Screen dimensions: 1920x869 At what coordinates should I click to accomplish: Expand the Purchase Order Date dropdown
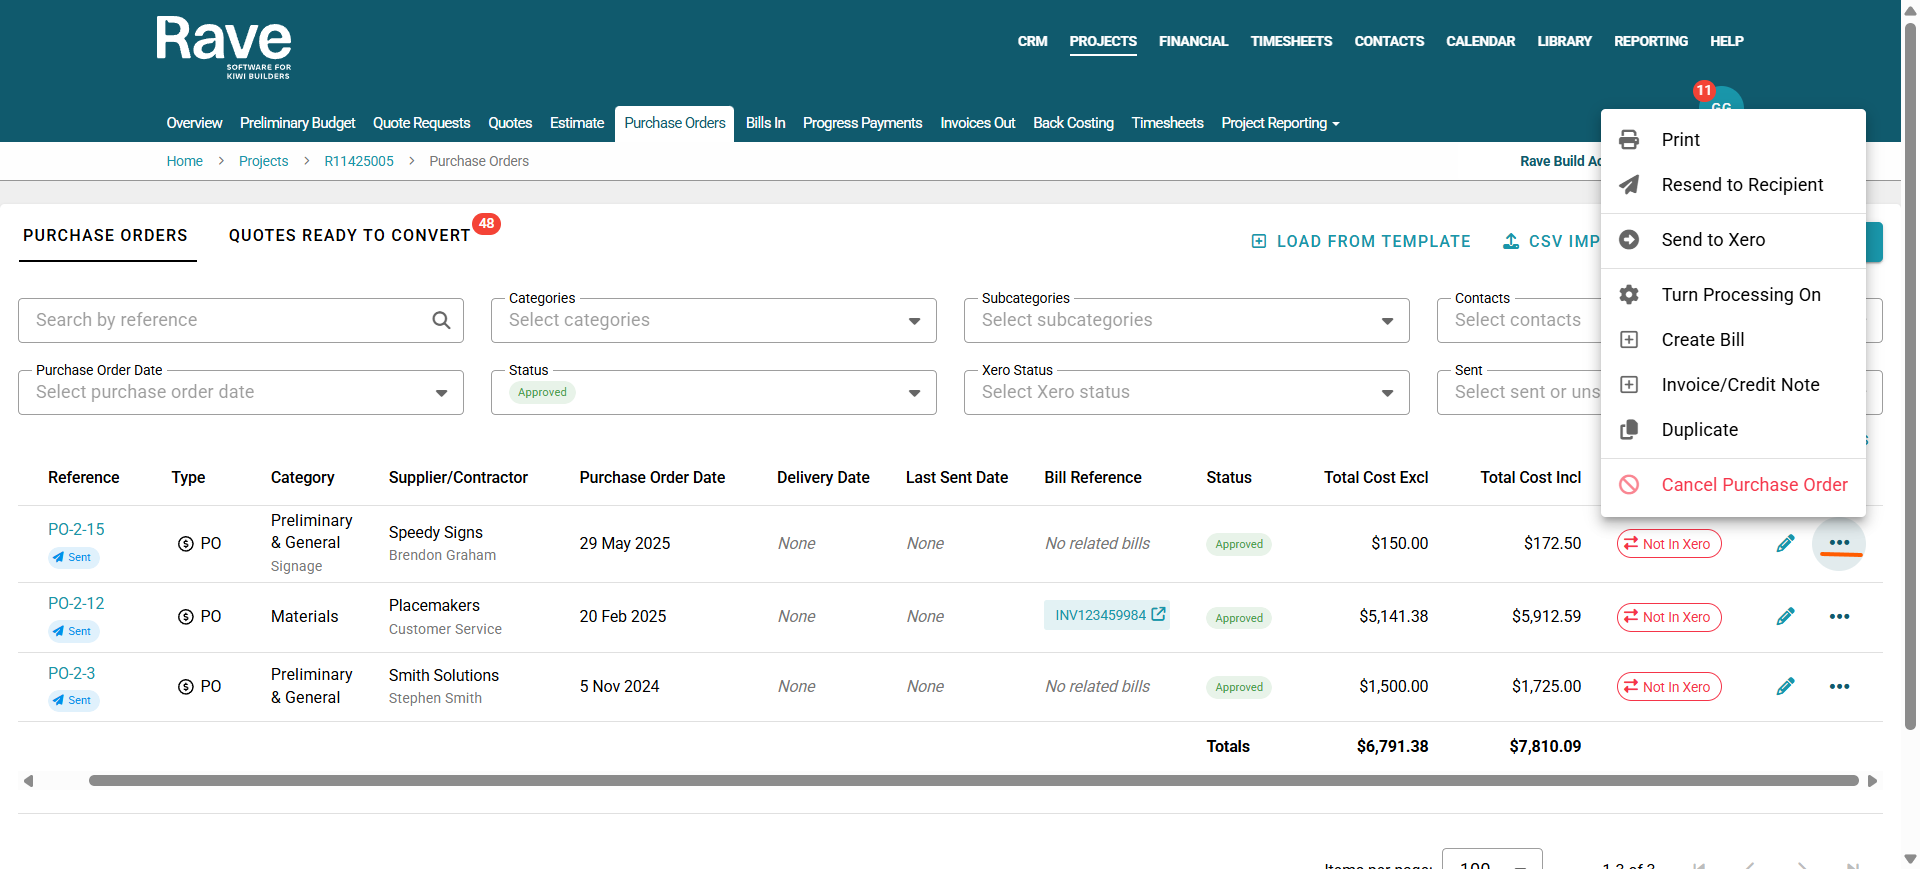[441, 393]
